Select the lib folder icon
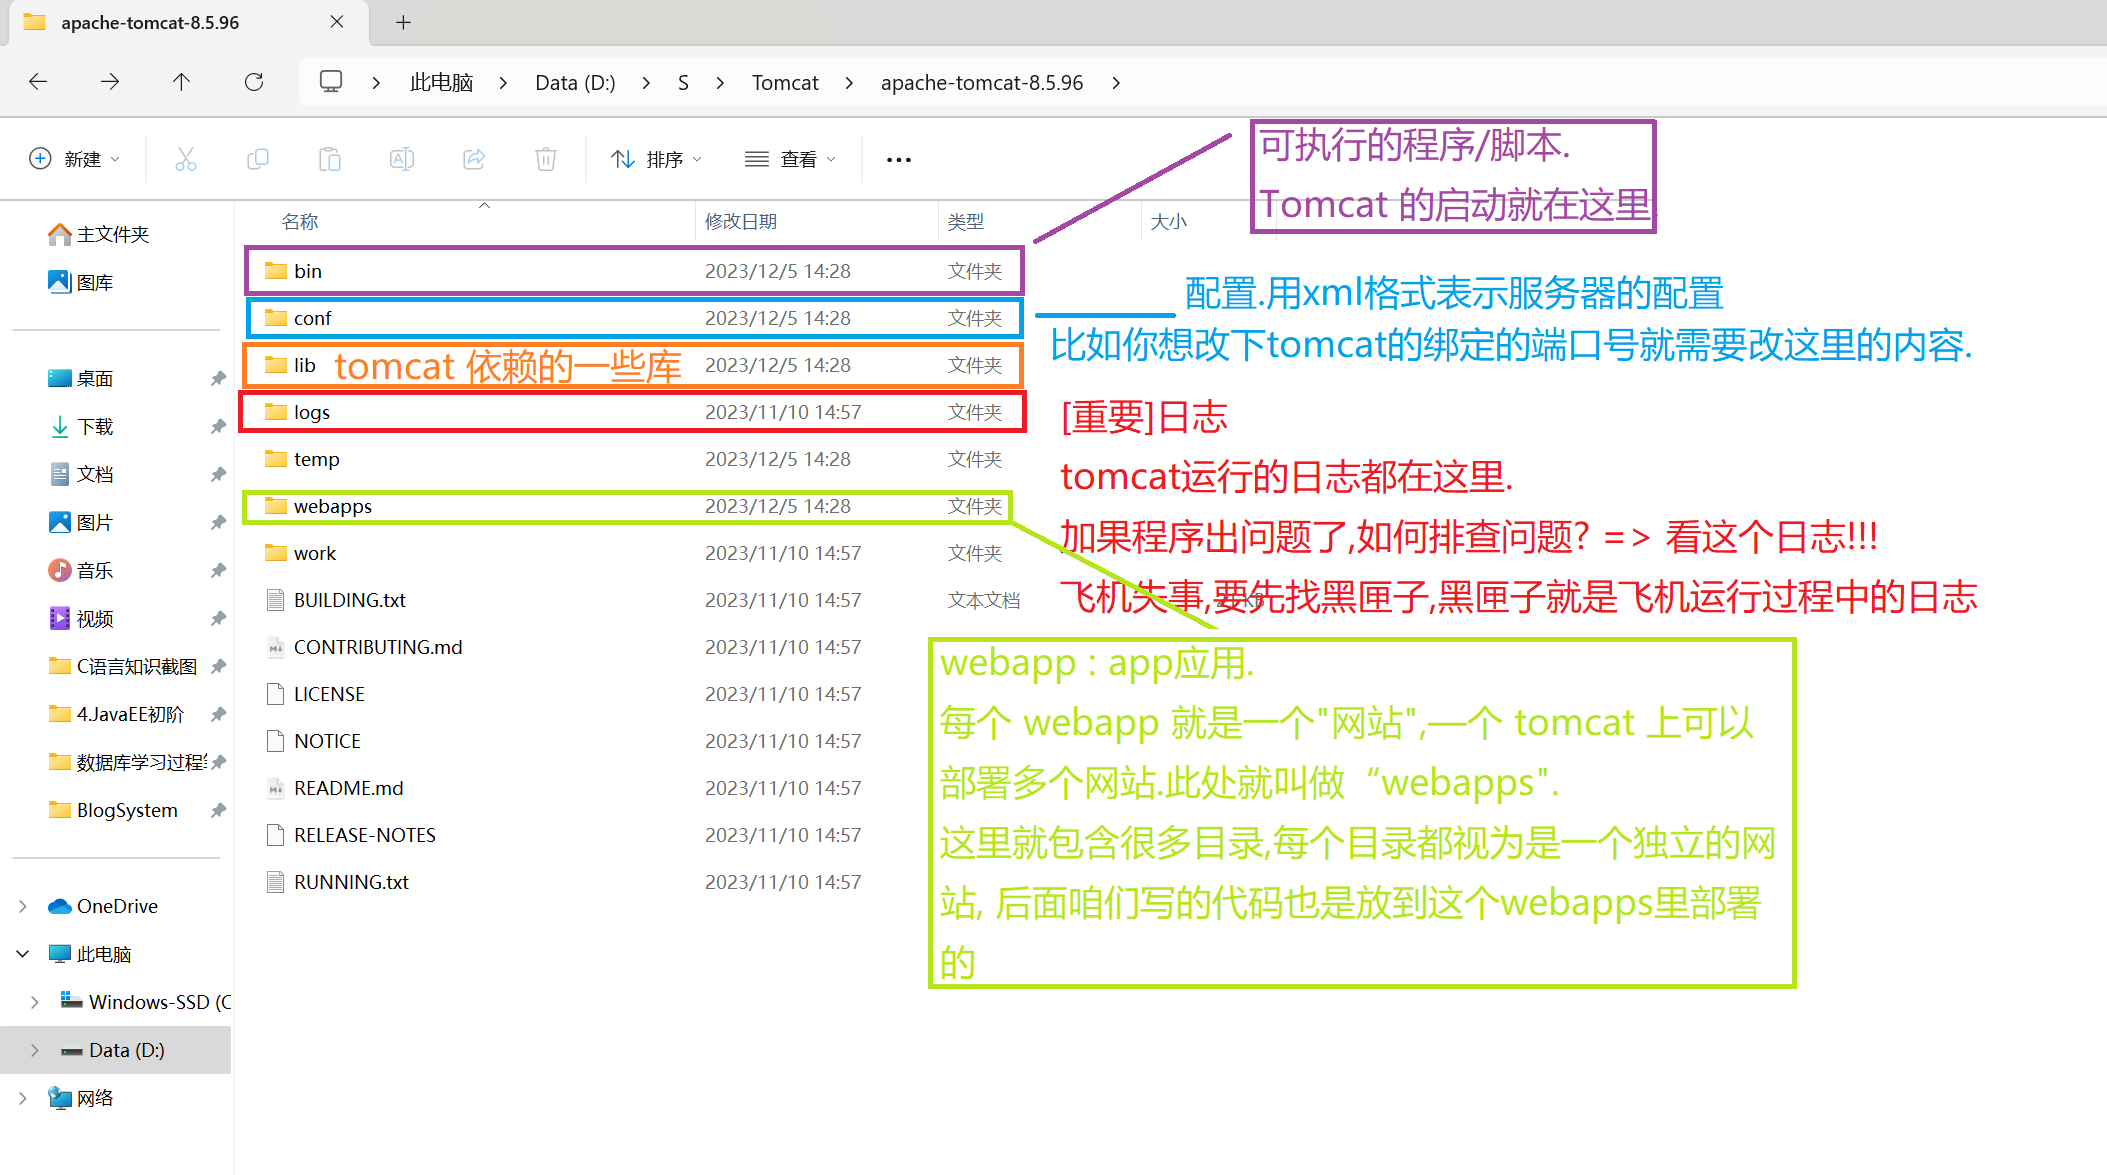 pyautogui.click(x=276, y=365)
